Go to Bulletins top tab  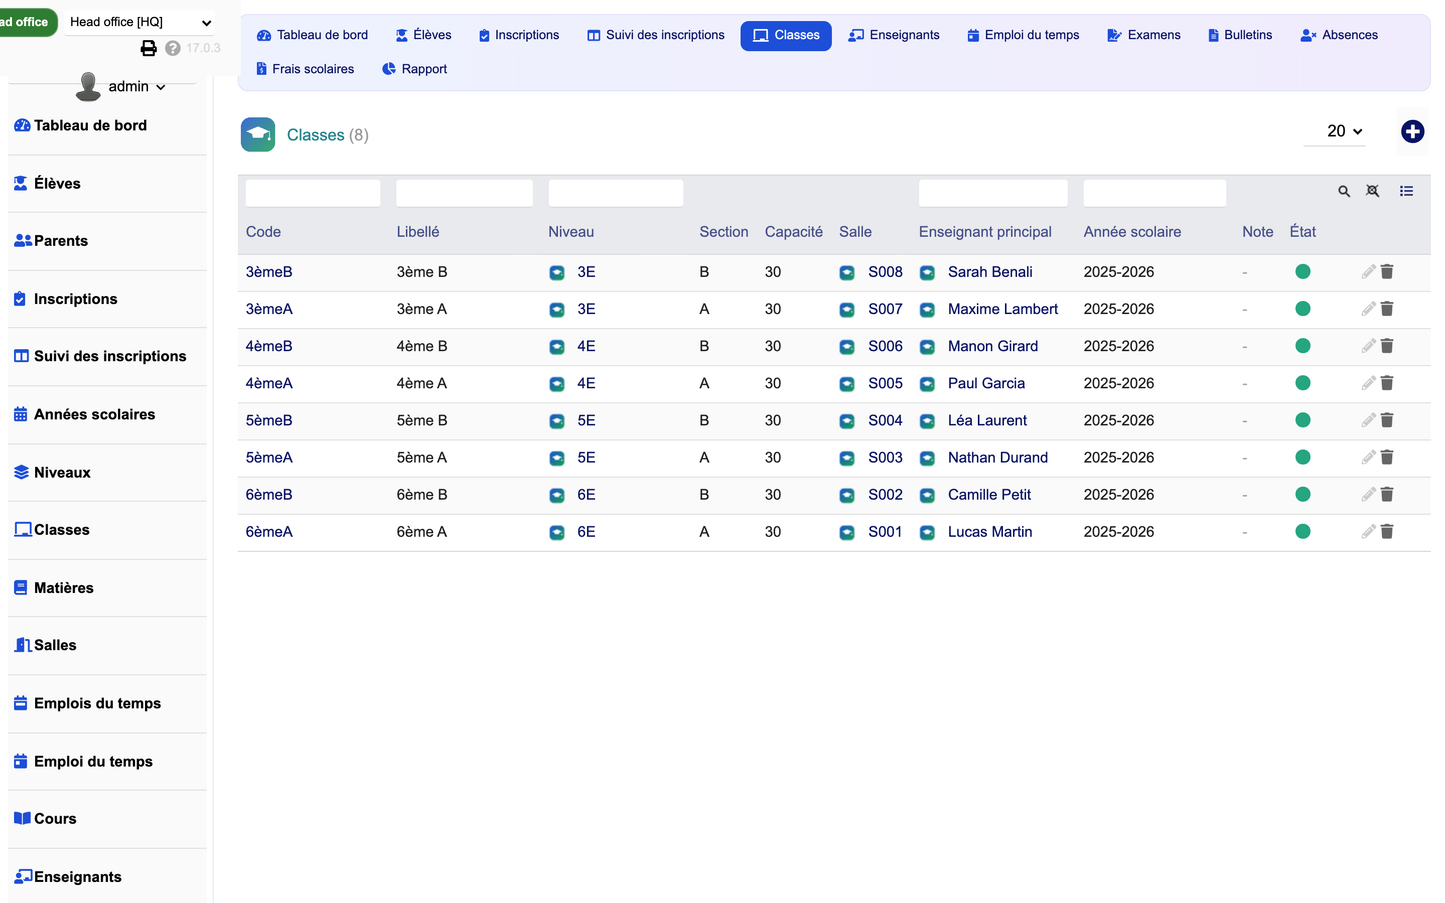(1240, 35)
